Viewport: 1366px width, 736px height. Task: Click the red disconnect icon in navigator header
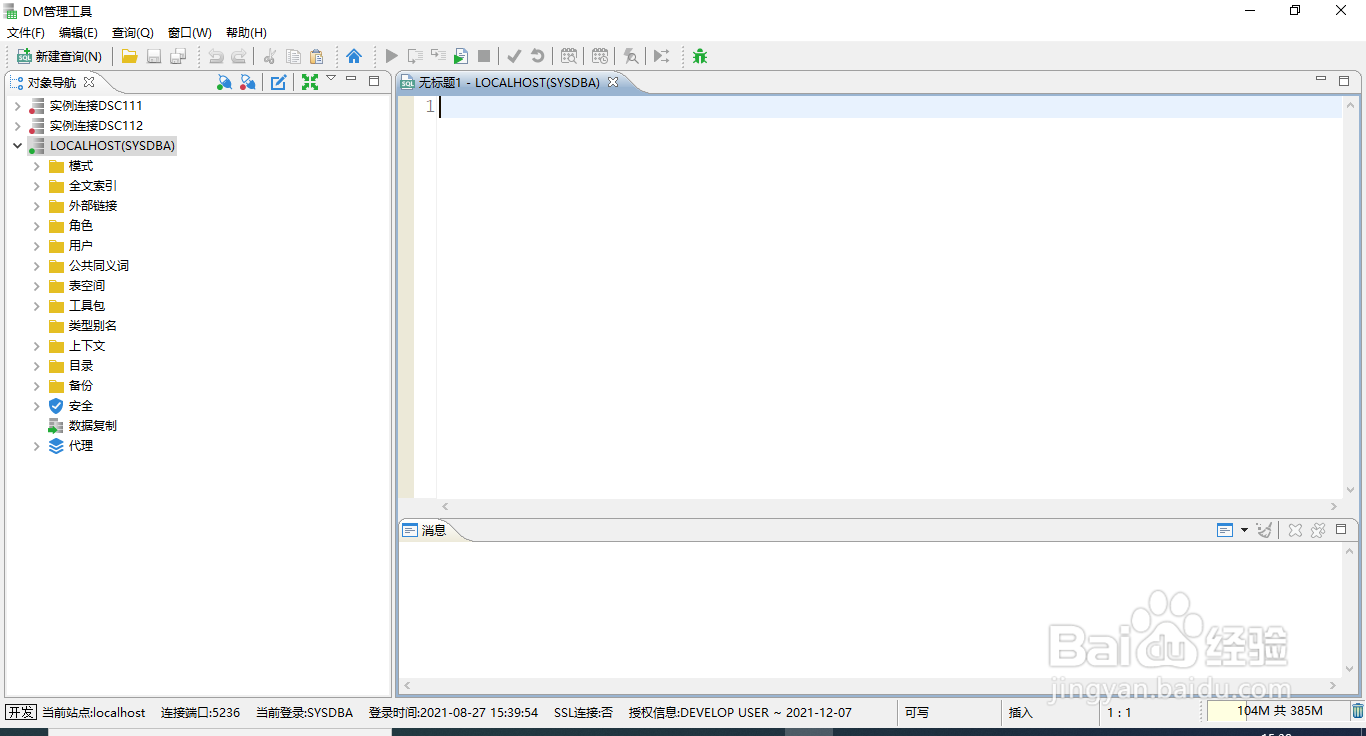pyautogui.click(x=248, y=82)
